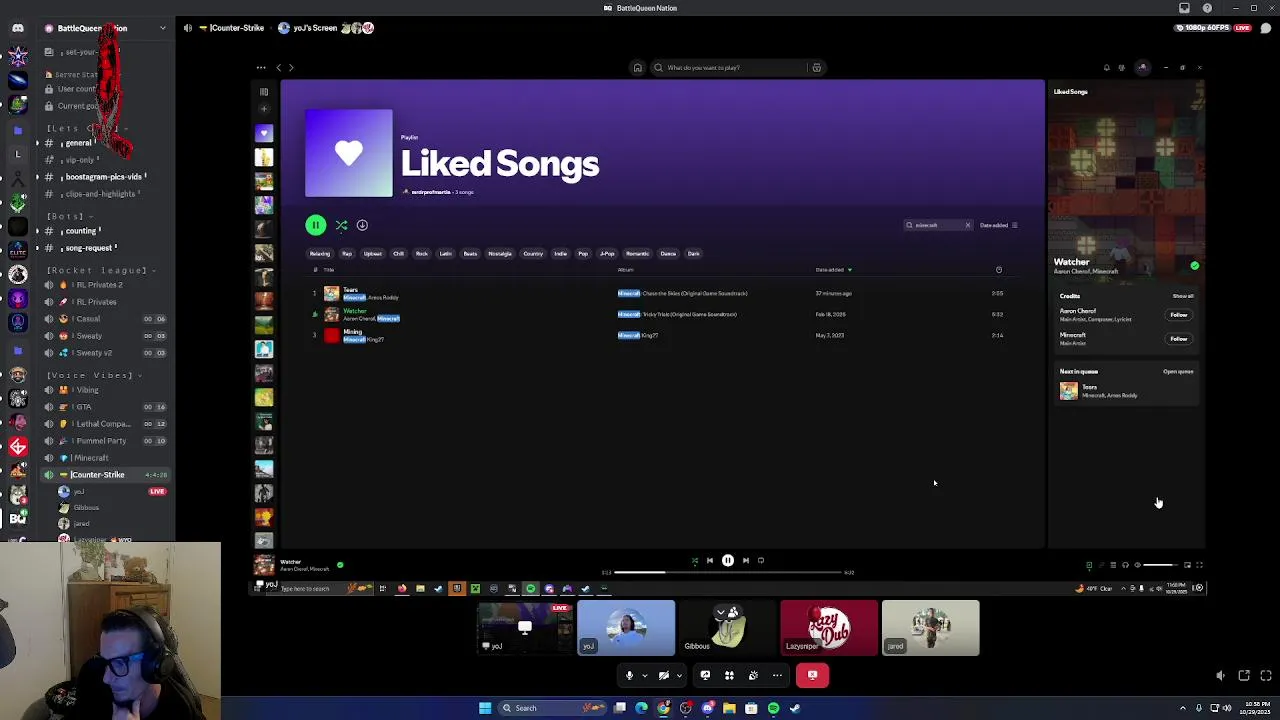
Task: Select the Relaxing filter chip
Action: tap(320, 254)
